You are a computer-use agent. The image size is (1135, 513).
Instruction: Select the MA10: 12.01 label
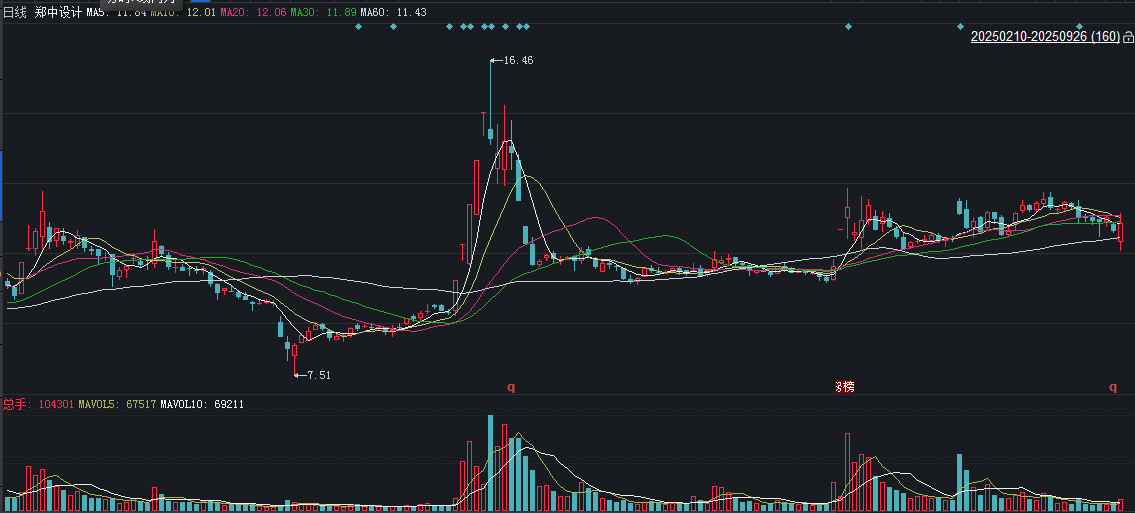[182, 12]
